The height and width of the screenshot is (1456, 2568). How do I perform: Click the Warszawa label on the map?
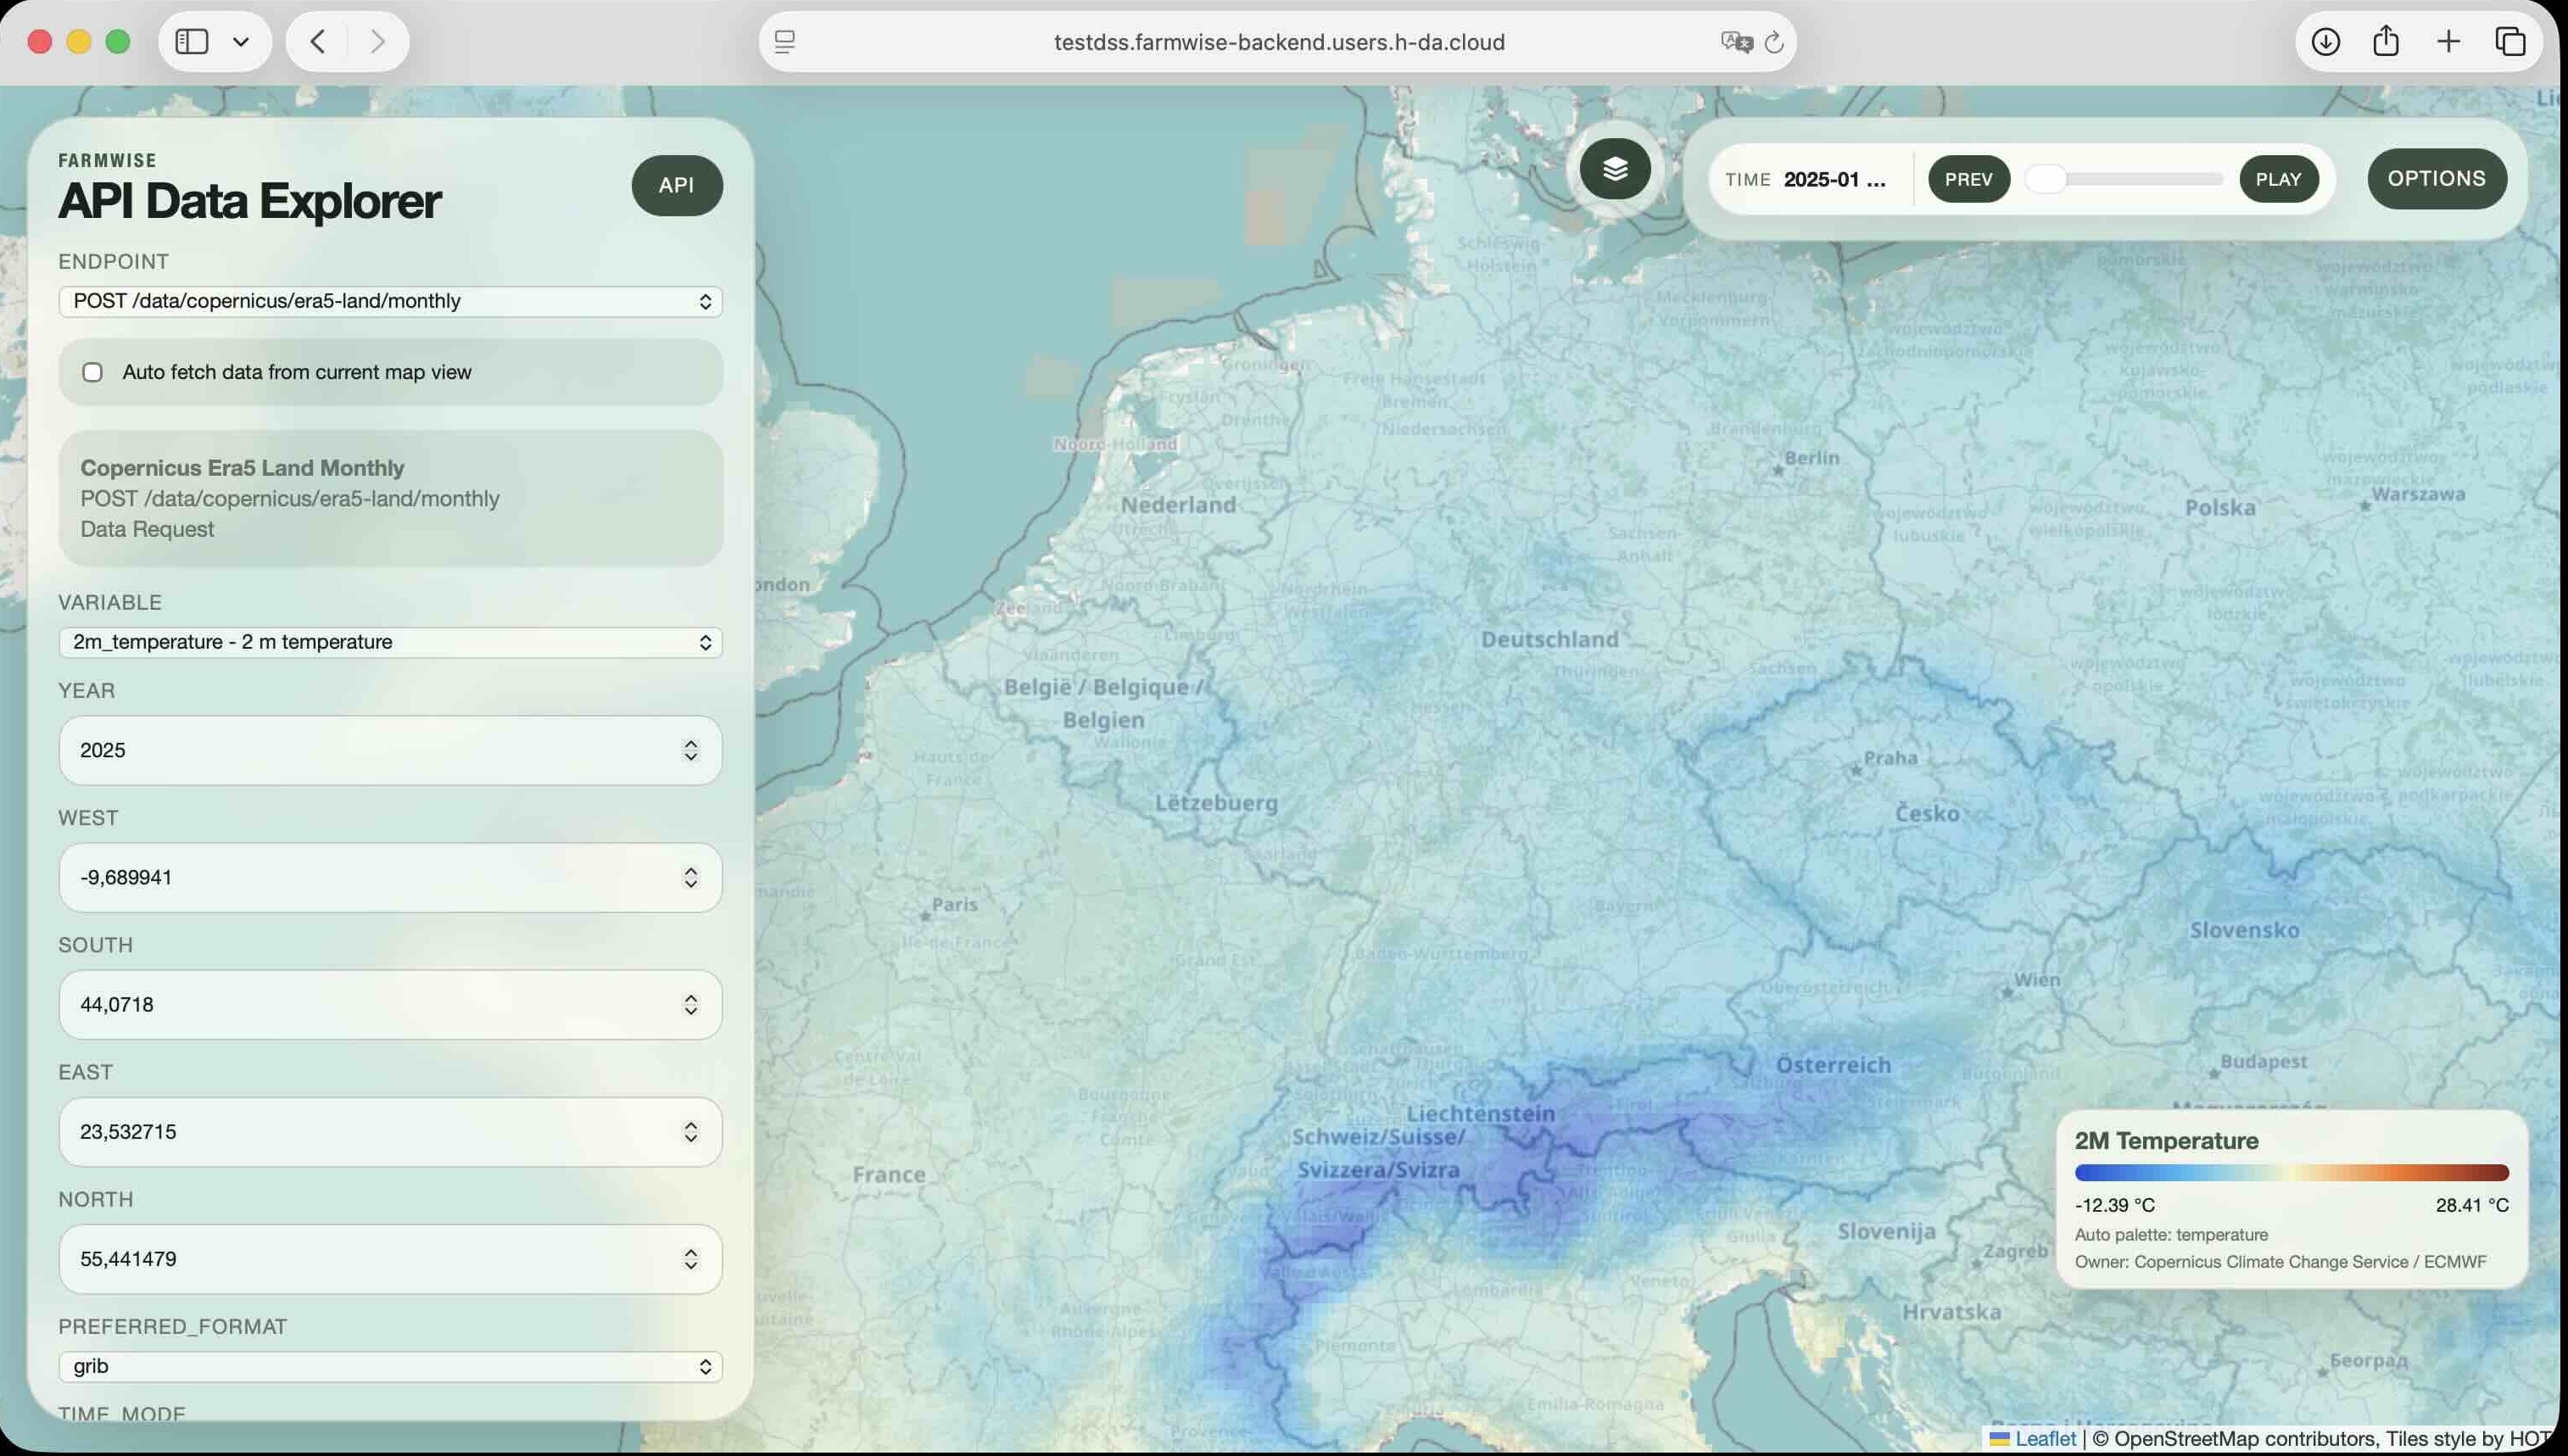(2418, 494)
